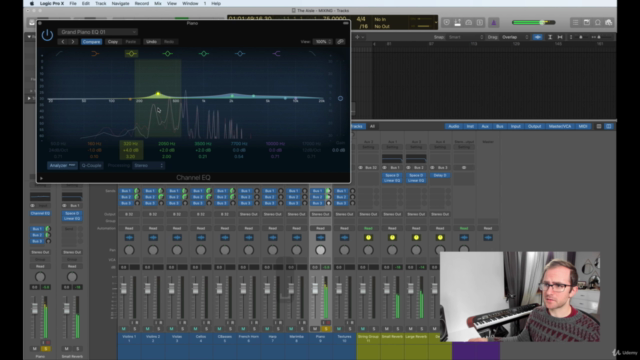Mute the Harp channel

(267, 329)
